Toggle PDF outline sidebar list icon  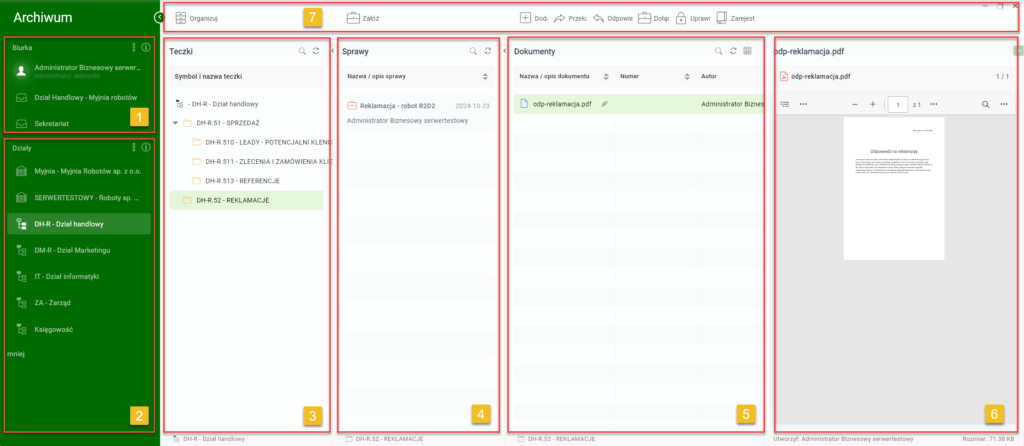click(785, 104)
